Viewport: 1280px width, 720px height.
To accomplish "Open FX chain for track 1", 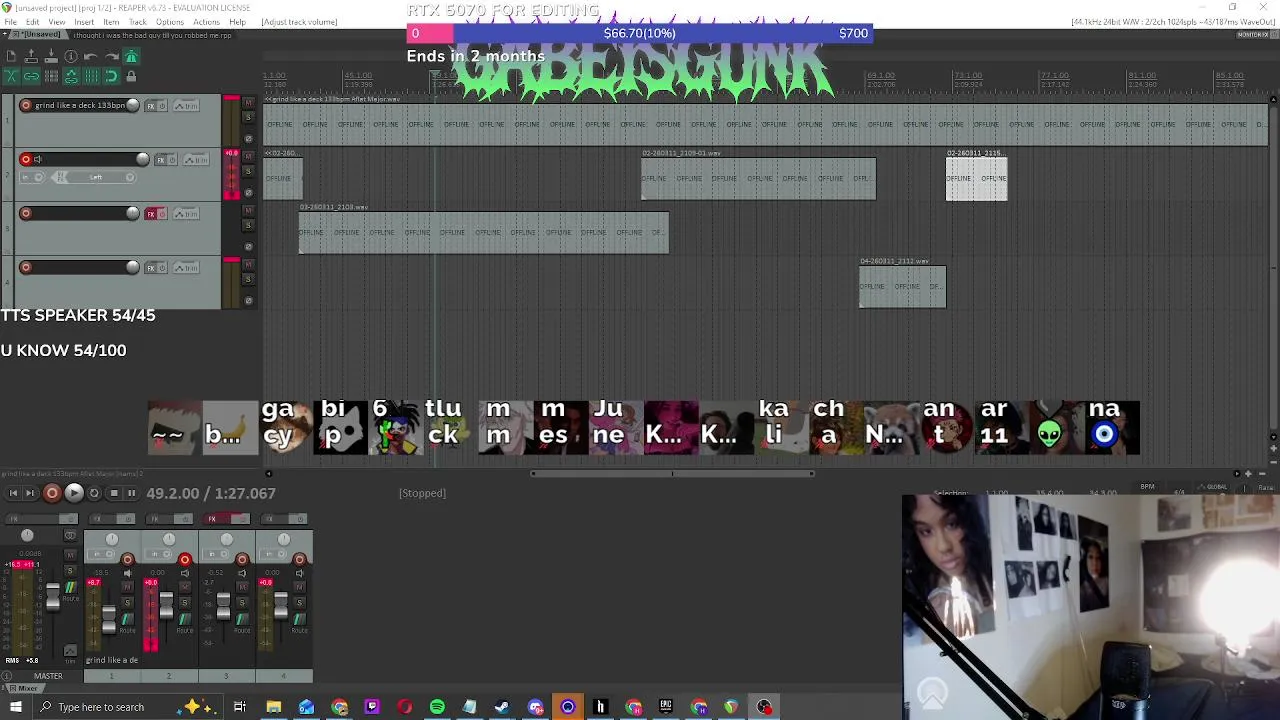I will (x=151, y=106).
